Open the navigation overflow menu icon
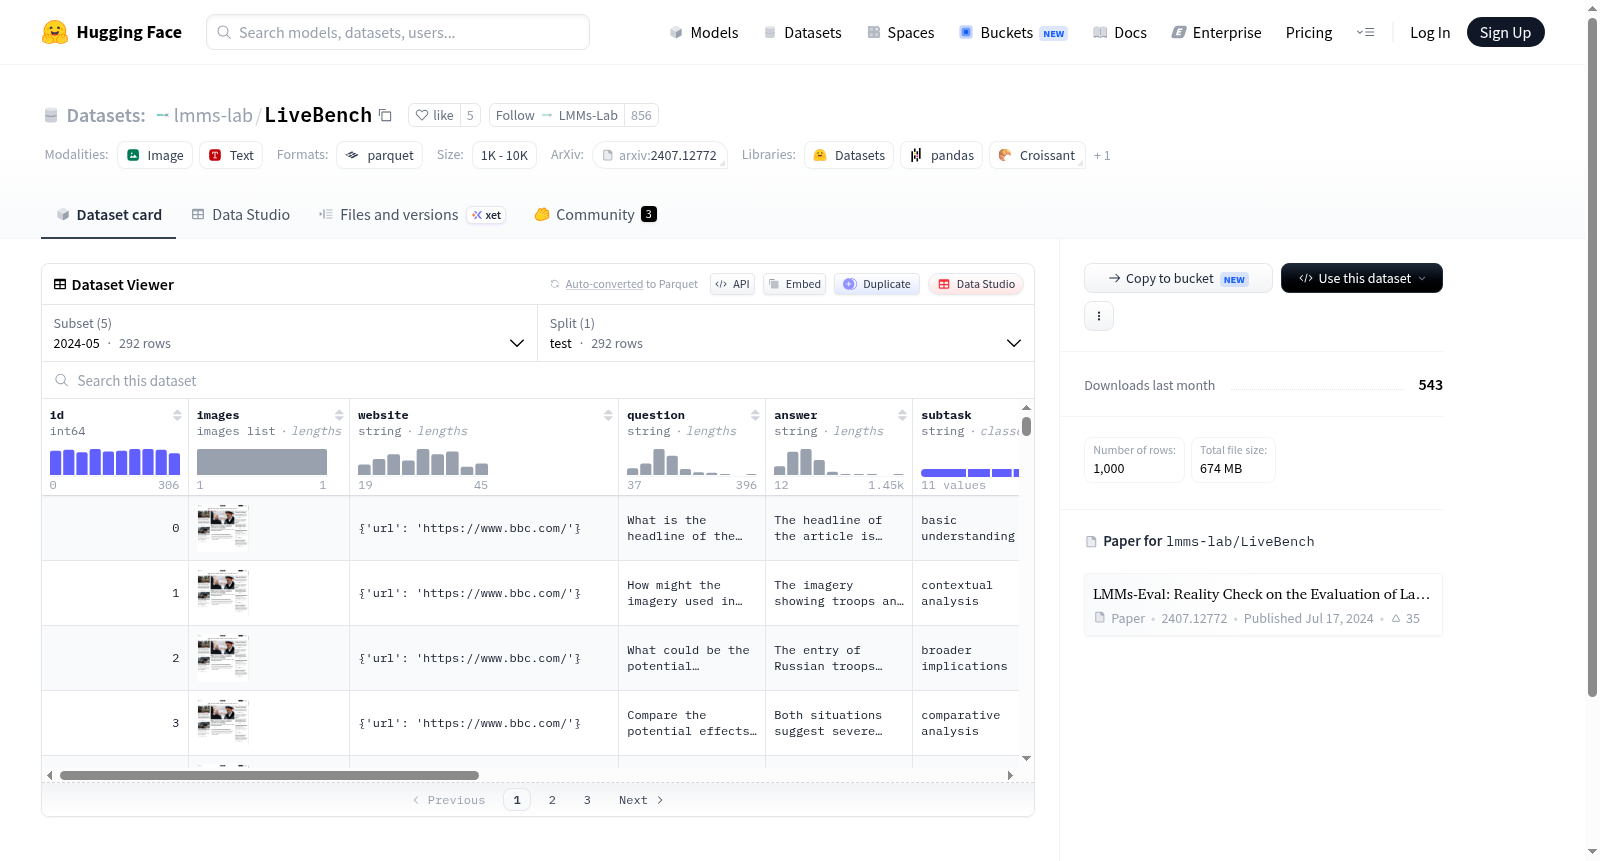This screenshot has width=1600, height=861. tap(1365, 32)
